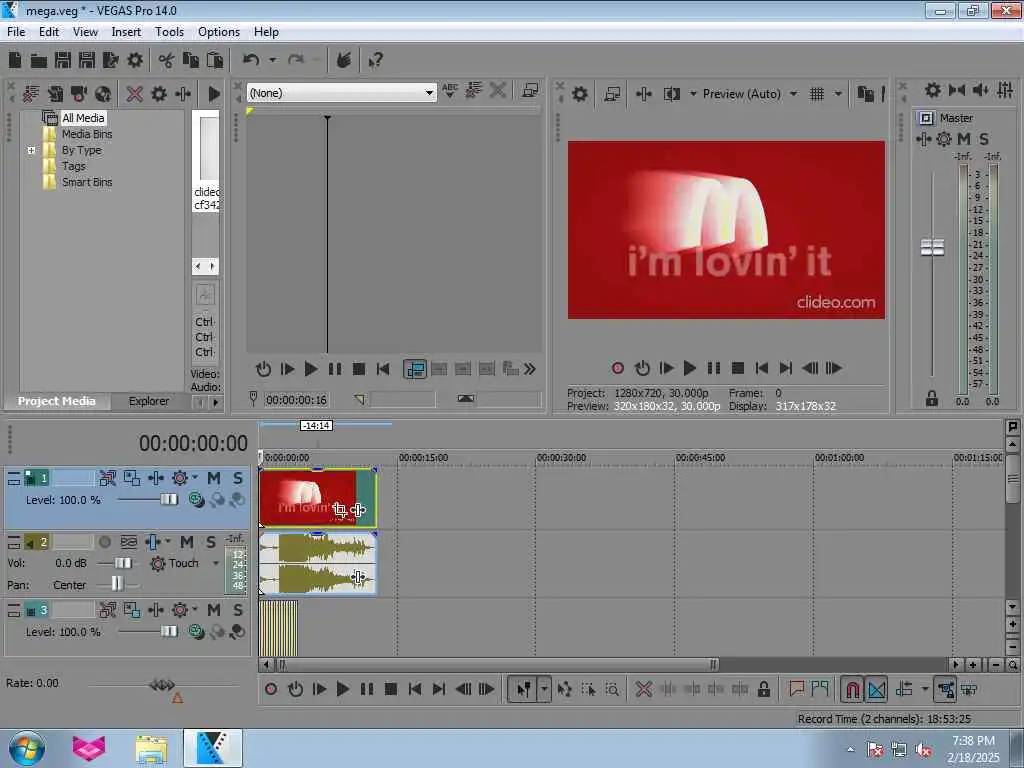The height and width of the screenshot is (768, 1024).
Task: Click the trimmer timecode field 00:00:00:16
Action: pyautogui.click(x=296, y=400)
